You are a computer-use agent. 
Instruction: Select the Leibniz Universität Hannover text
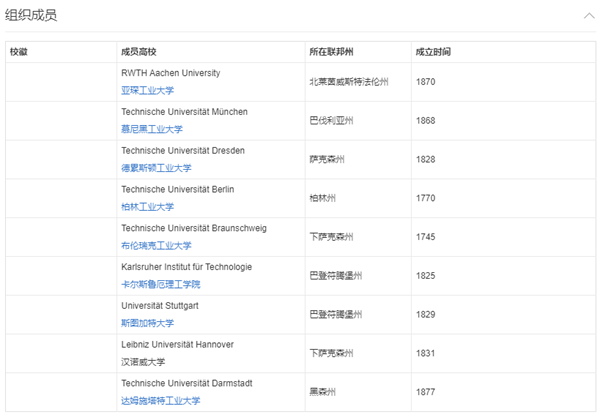(178, 344)
